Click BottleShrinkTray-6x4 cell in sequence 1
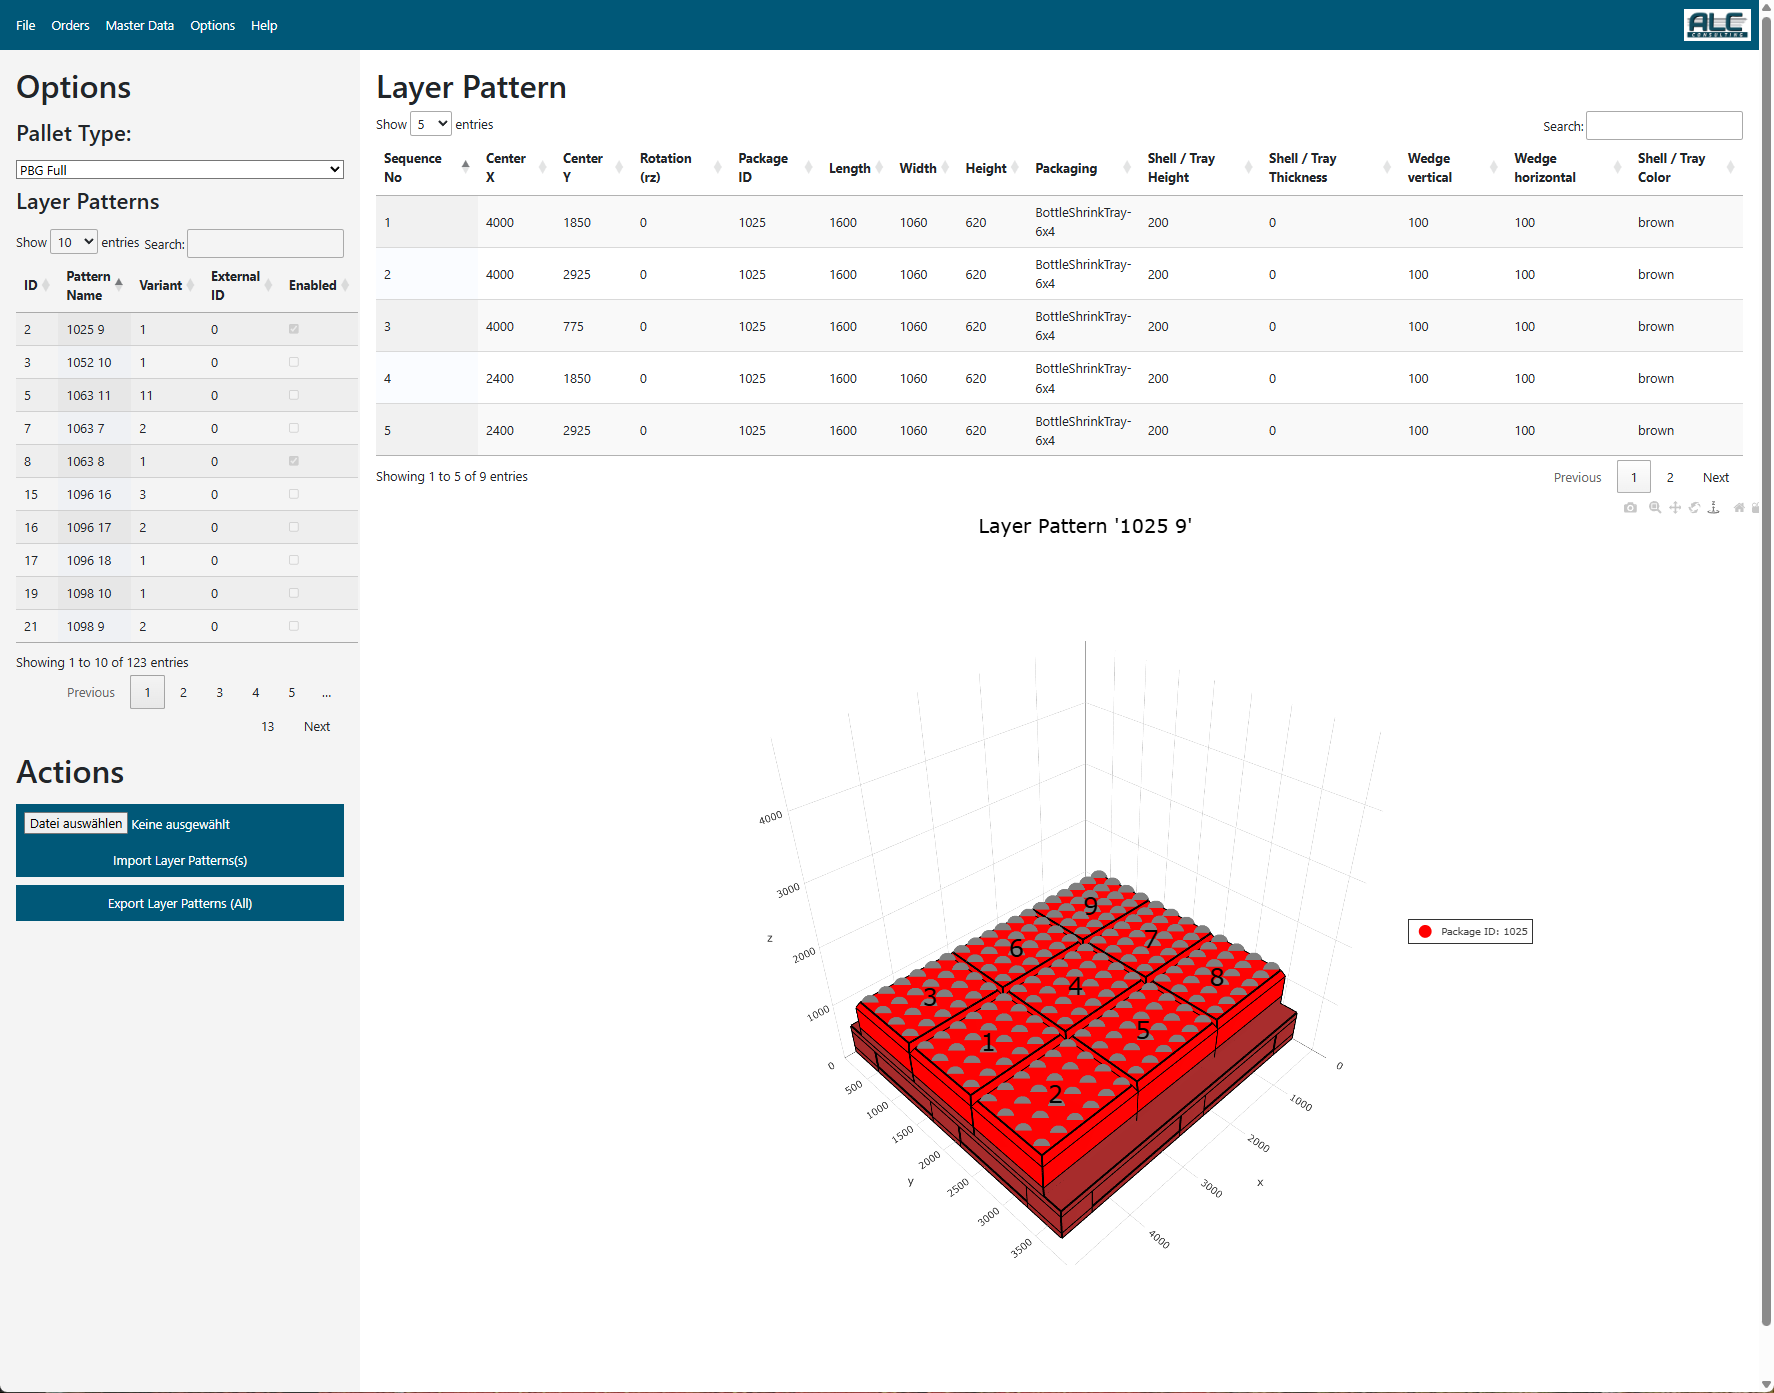 (1083, 222)
